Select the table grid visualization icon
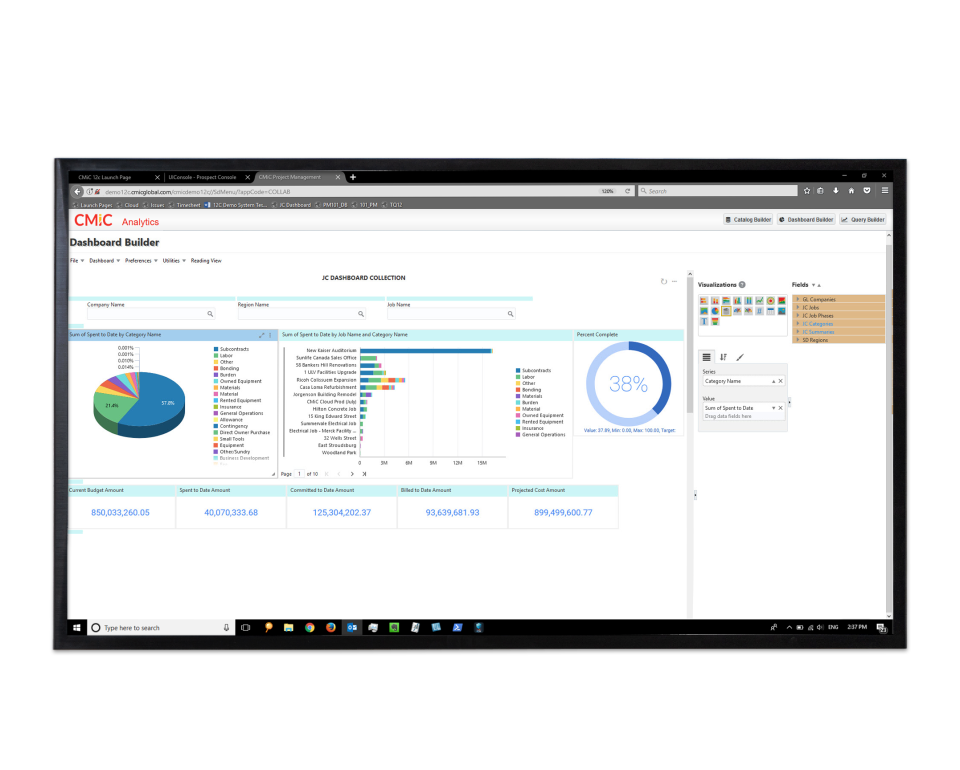The image size is (960, 770). point(770,311)
